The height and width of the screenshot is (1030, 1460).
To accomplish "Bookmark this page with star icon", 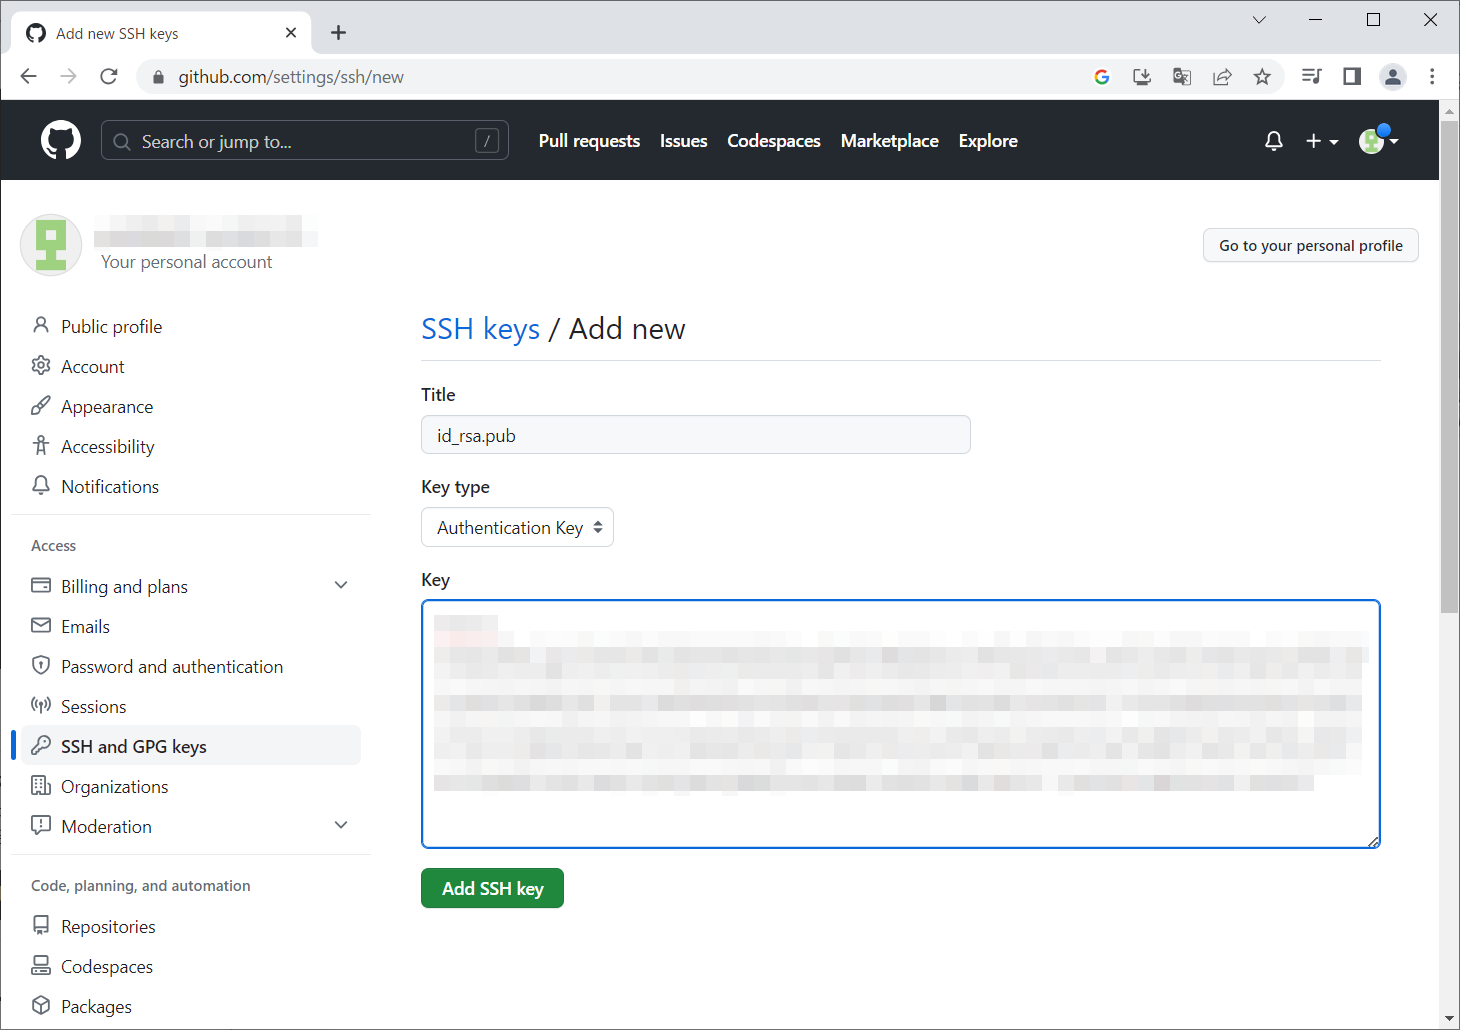I will pos(1262,77).
